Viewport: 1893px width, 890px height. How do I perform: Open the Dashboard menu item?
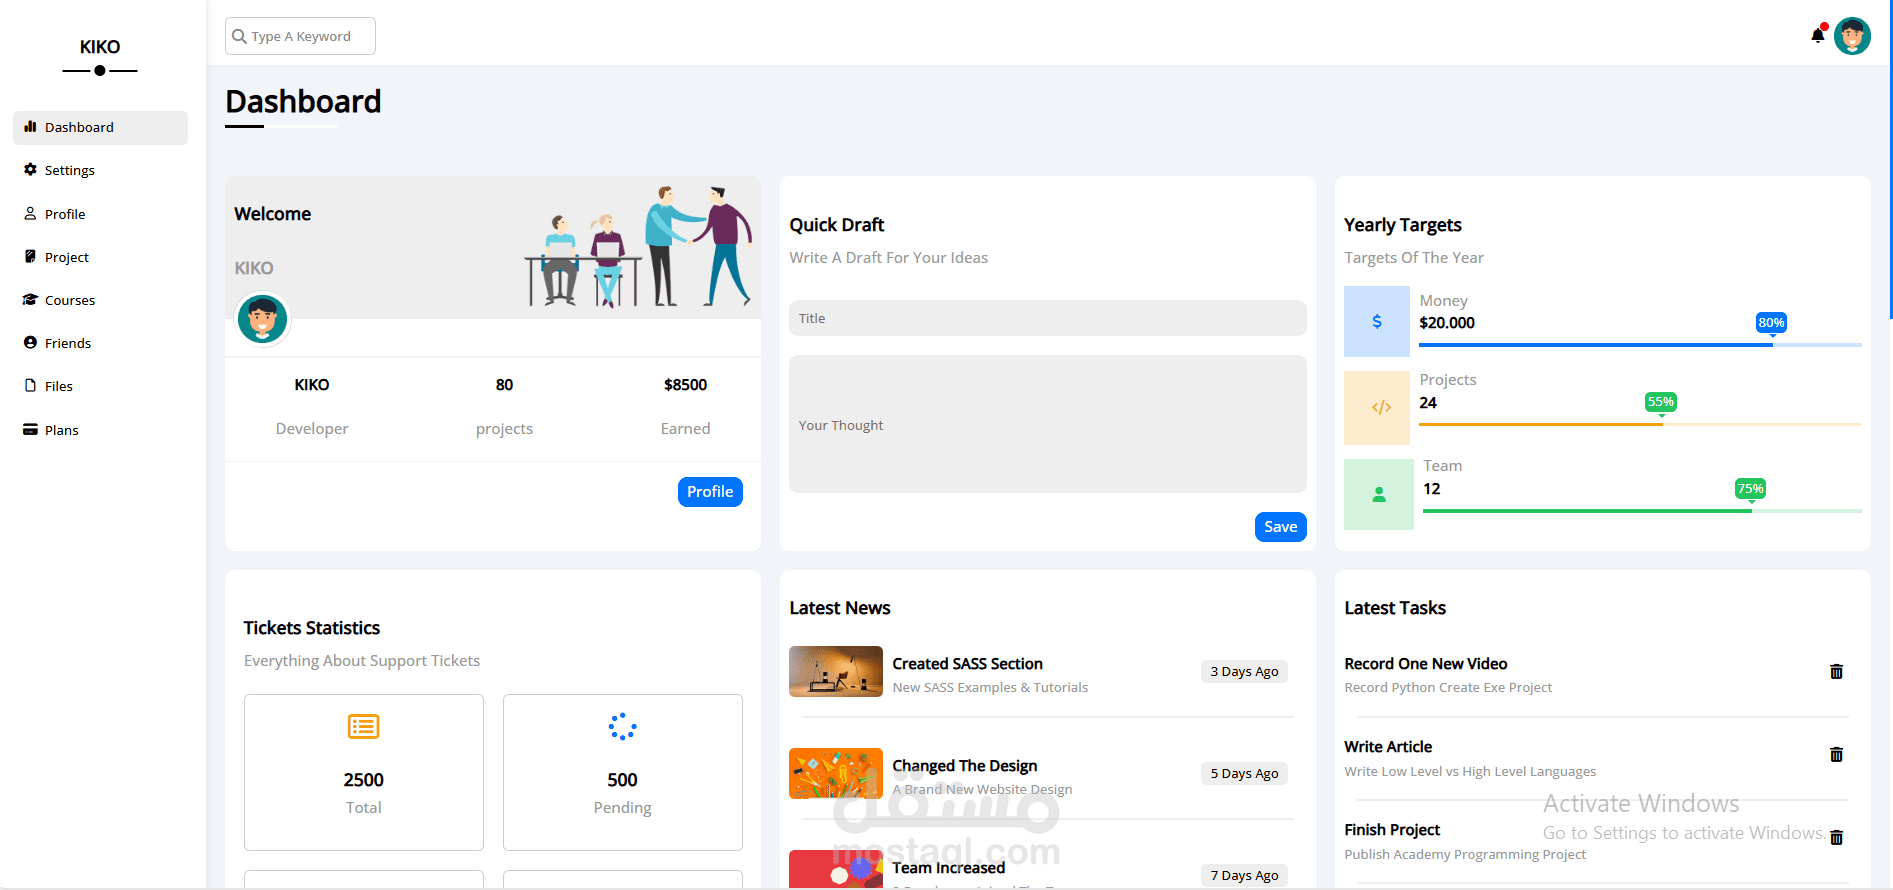pyautogui.click(x=100, y=127)
